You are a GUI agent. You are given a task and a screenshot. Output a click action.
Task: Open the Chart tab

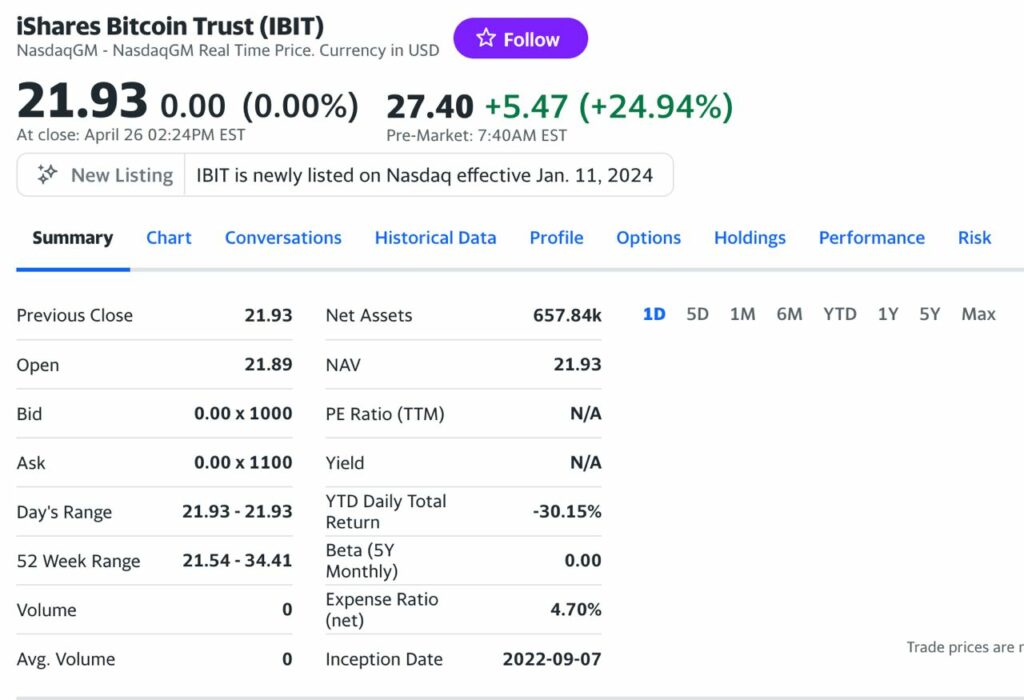coord(168,238)
